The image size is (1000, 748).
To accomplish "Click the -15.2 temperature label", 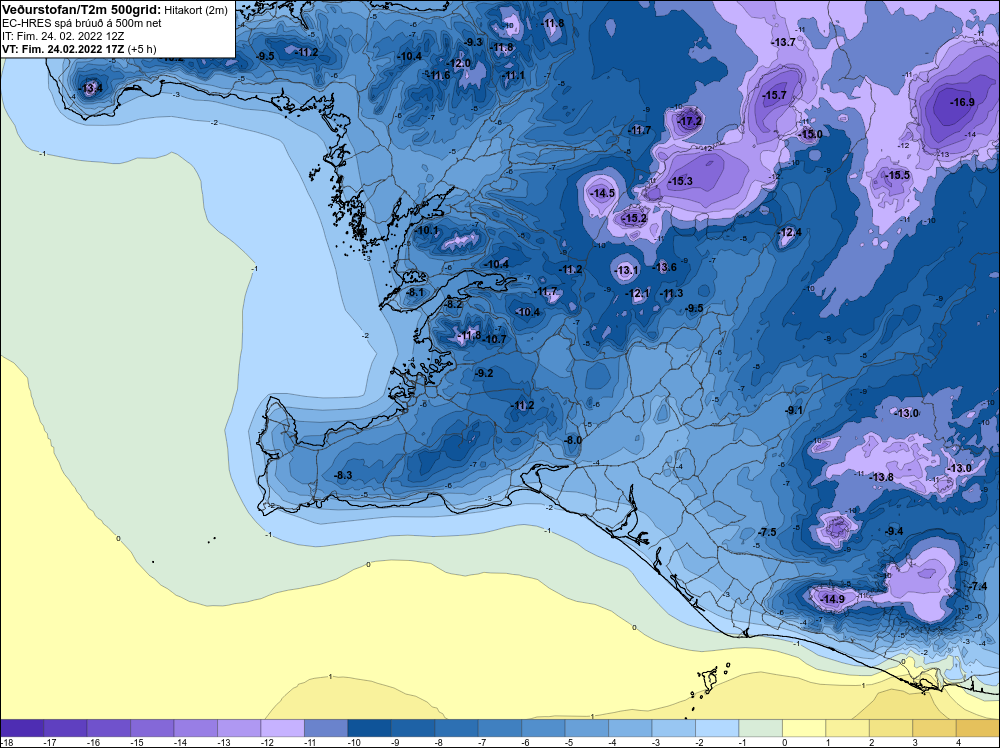I will point(635,218).
